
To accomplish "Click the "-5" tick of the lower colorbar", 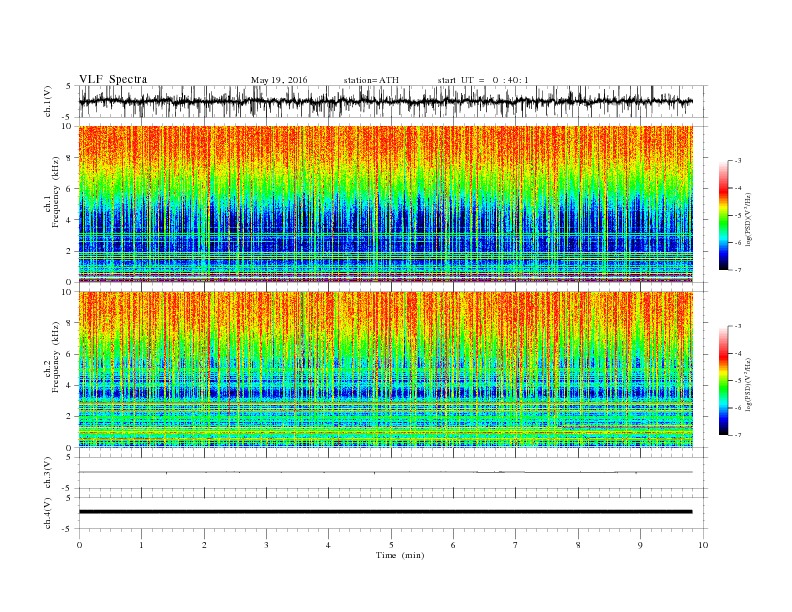I will point(738,380).
